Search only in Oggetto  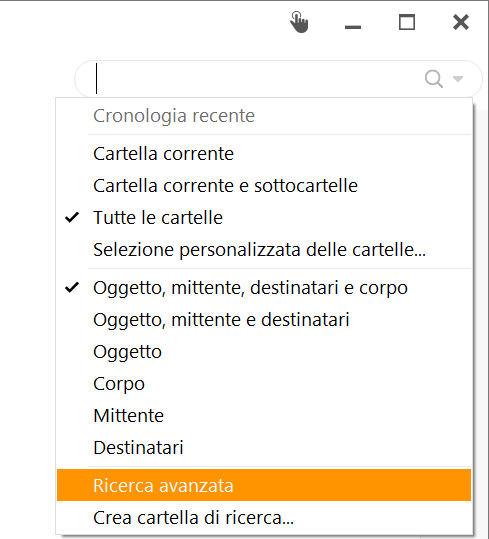coord(264,352)
